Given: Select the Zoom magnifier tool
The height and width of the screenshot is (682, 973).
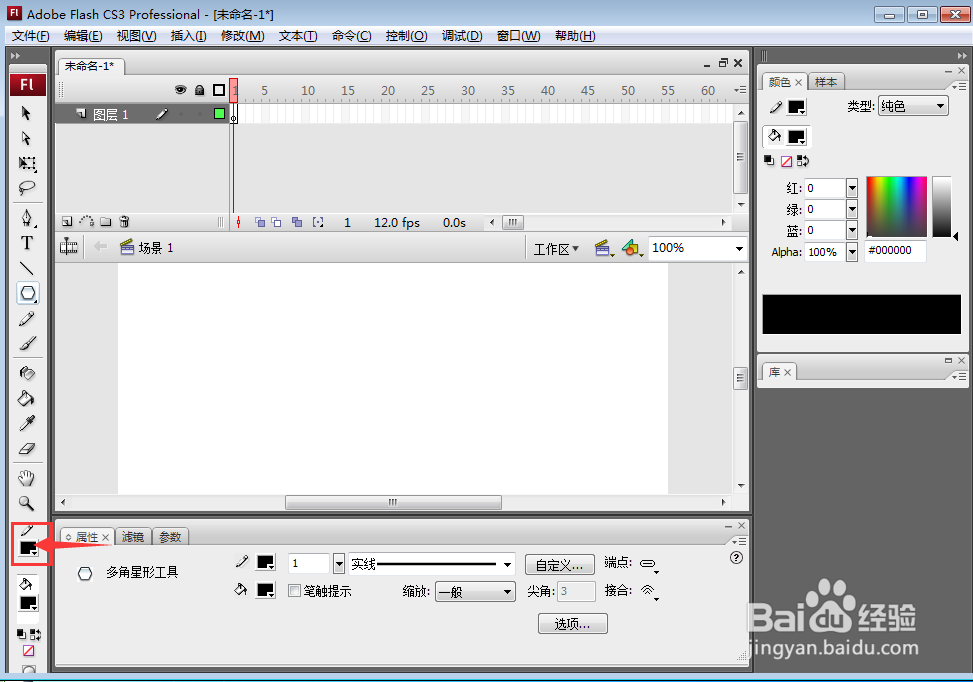Looking at the screenshot, I should [x=27, y=503].
